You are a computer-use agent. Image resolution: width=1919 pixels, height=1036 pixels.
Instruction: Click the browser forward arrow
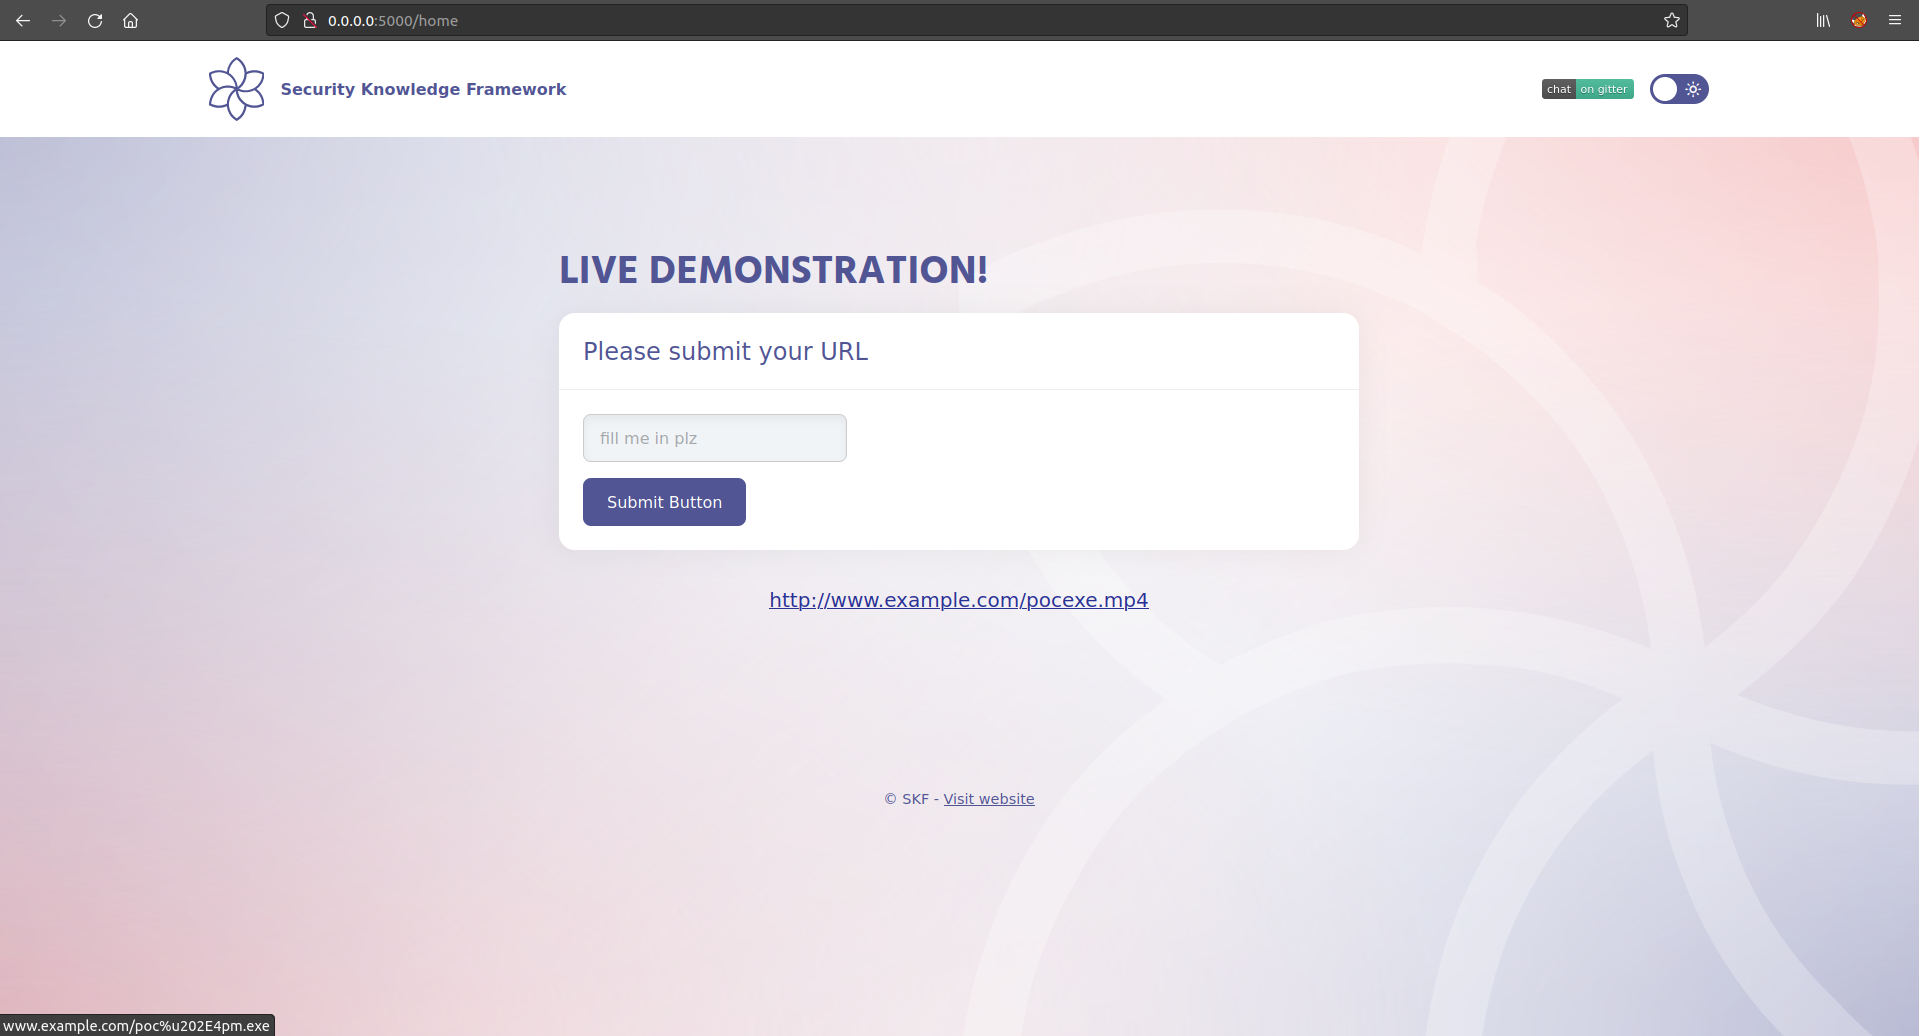point(59,20)
